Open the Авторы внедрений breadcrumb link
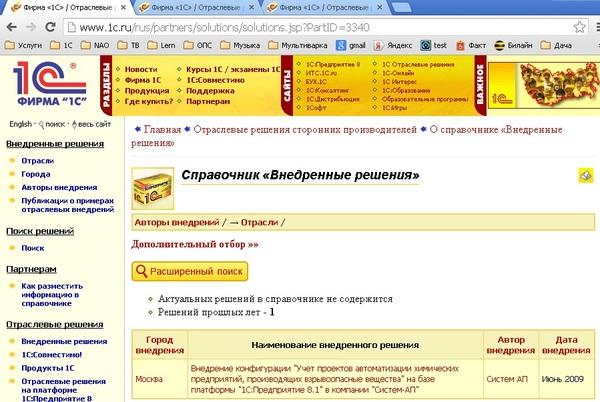Viewport: 600px width, 402px height. [x=177, y=222]
